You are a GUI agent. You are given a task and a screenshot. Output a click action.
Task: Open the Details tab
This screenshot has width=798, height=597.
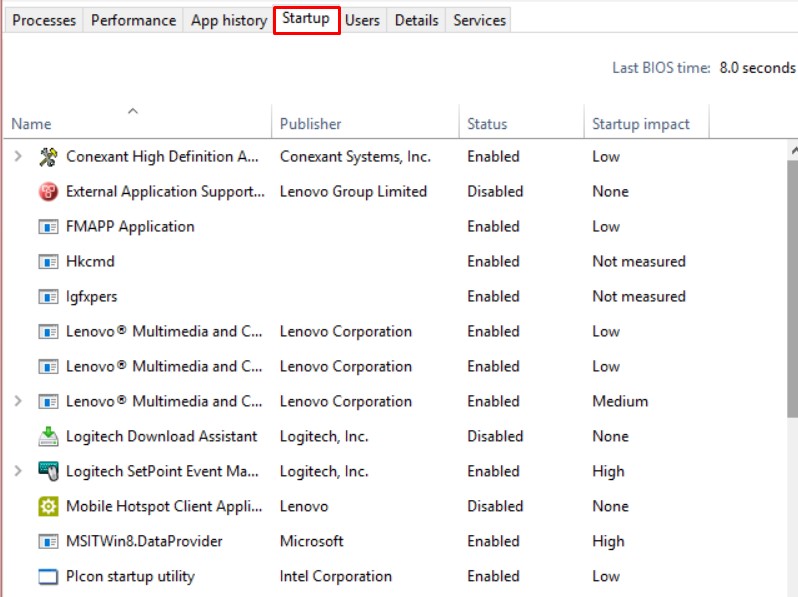click(x=416, y=20)
